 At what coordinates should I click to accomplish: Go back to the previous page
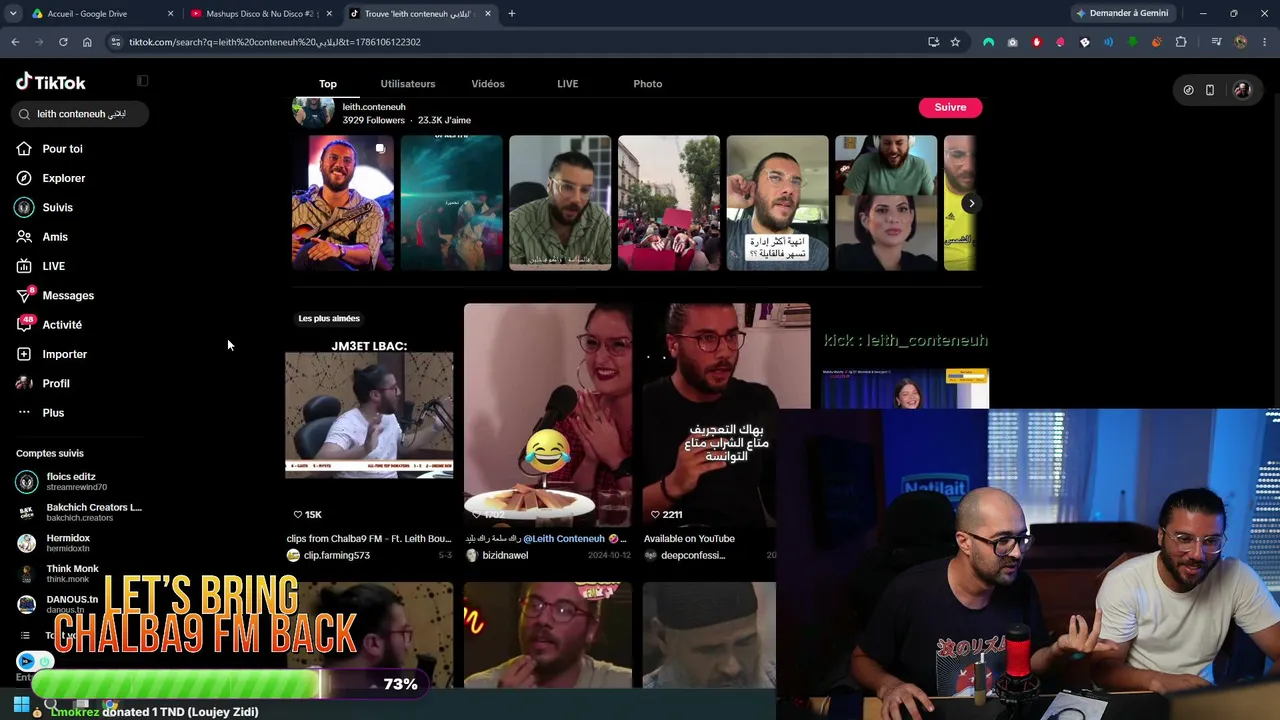(15, 42)
